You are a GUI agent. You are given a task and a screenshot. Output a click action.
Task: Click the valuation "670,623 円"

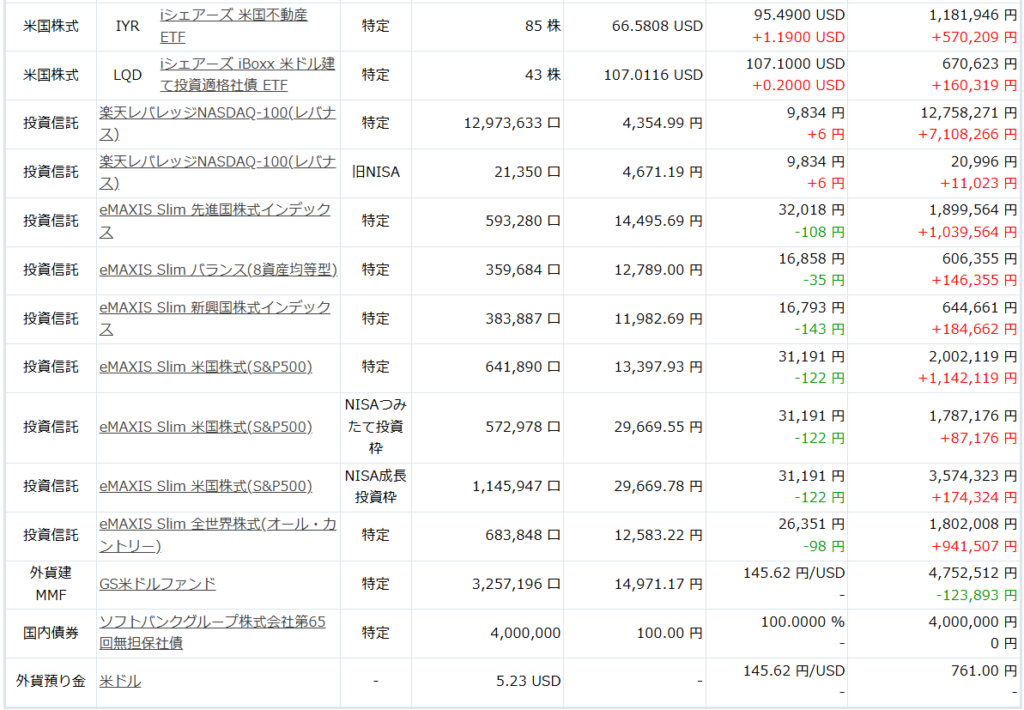pos(980,64)
